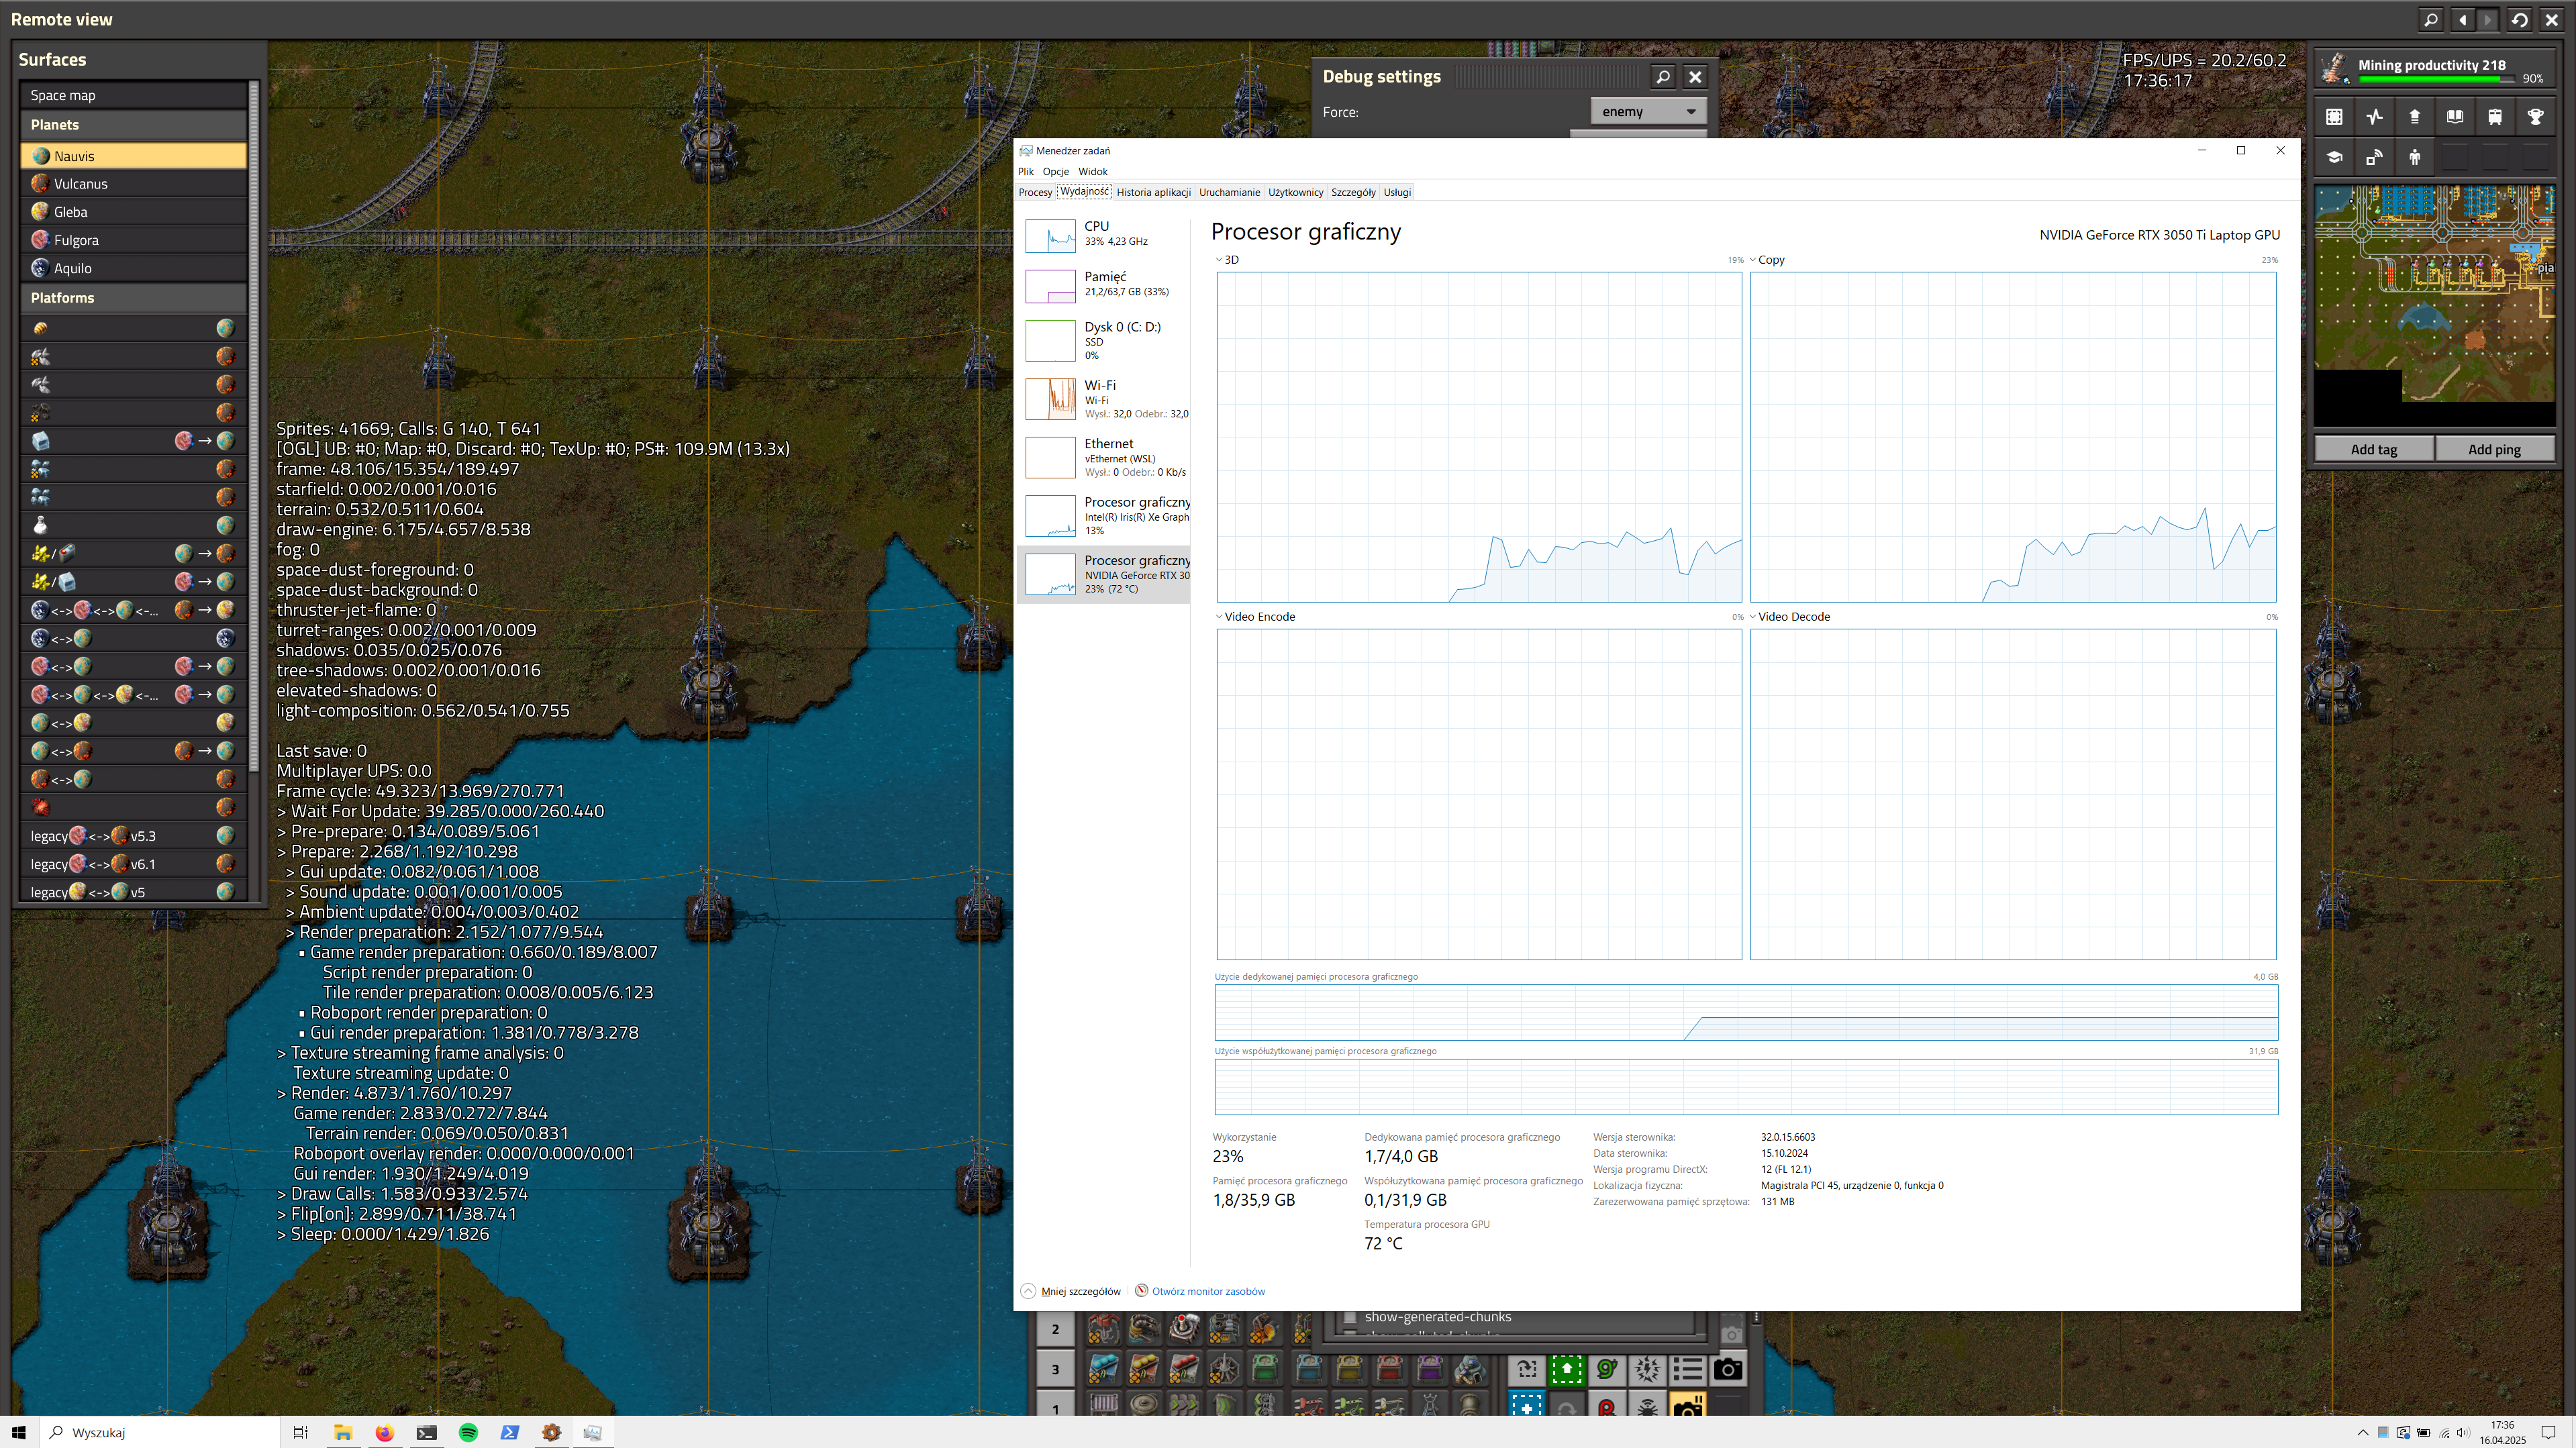Viewport: 2576px width, 1448px height.
Task: Select Vulcanus in the Planets list
Action: pyautogui.click(x=133, y=184)
